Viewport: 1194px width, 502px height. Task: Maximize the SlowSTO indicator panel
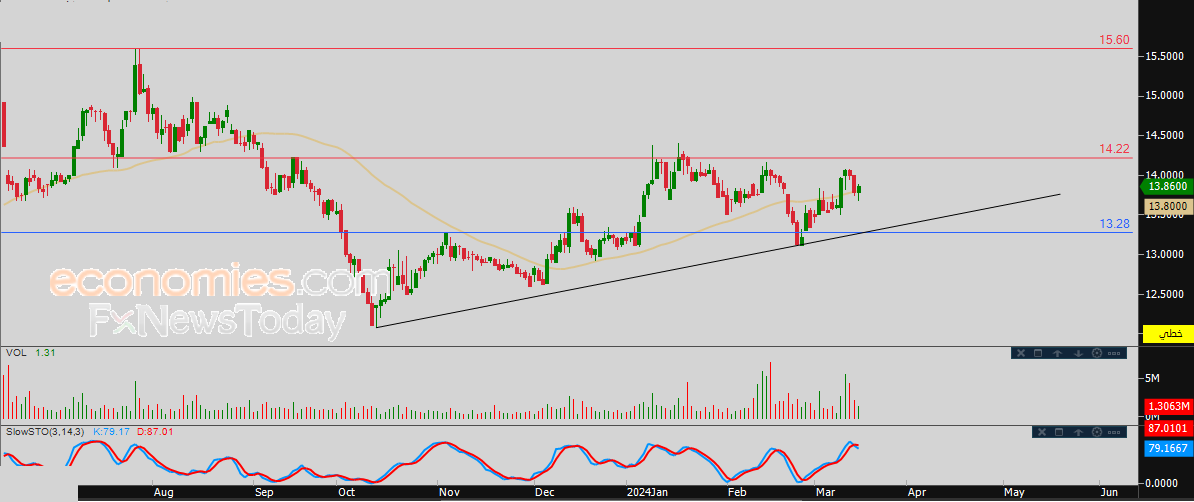[1058, 432]
